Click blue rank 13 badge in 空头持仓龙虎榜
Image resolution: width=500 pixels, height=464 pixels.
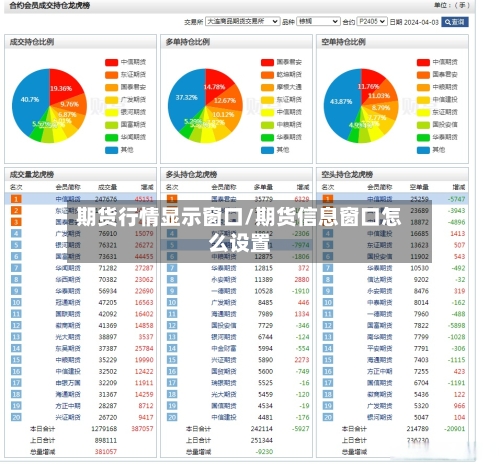328,337
